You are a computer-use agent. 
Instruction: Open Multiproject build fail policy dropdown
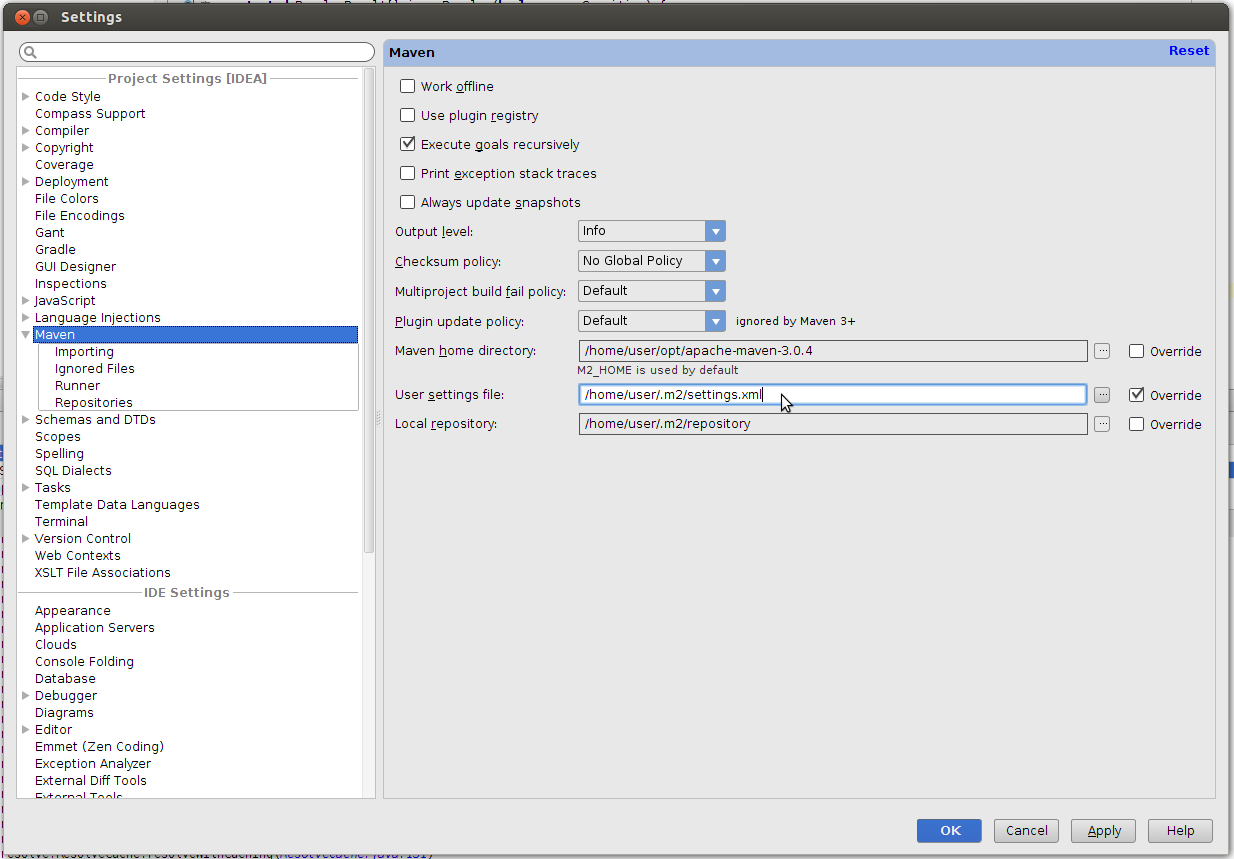tap(652, 291)
